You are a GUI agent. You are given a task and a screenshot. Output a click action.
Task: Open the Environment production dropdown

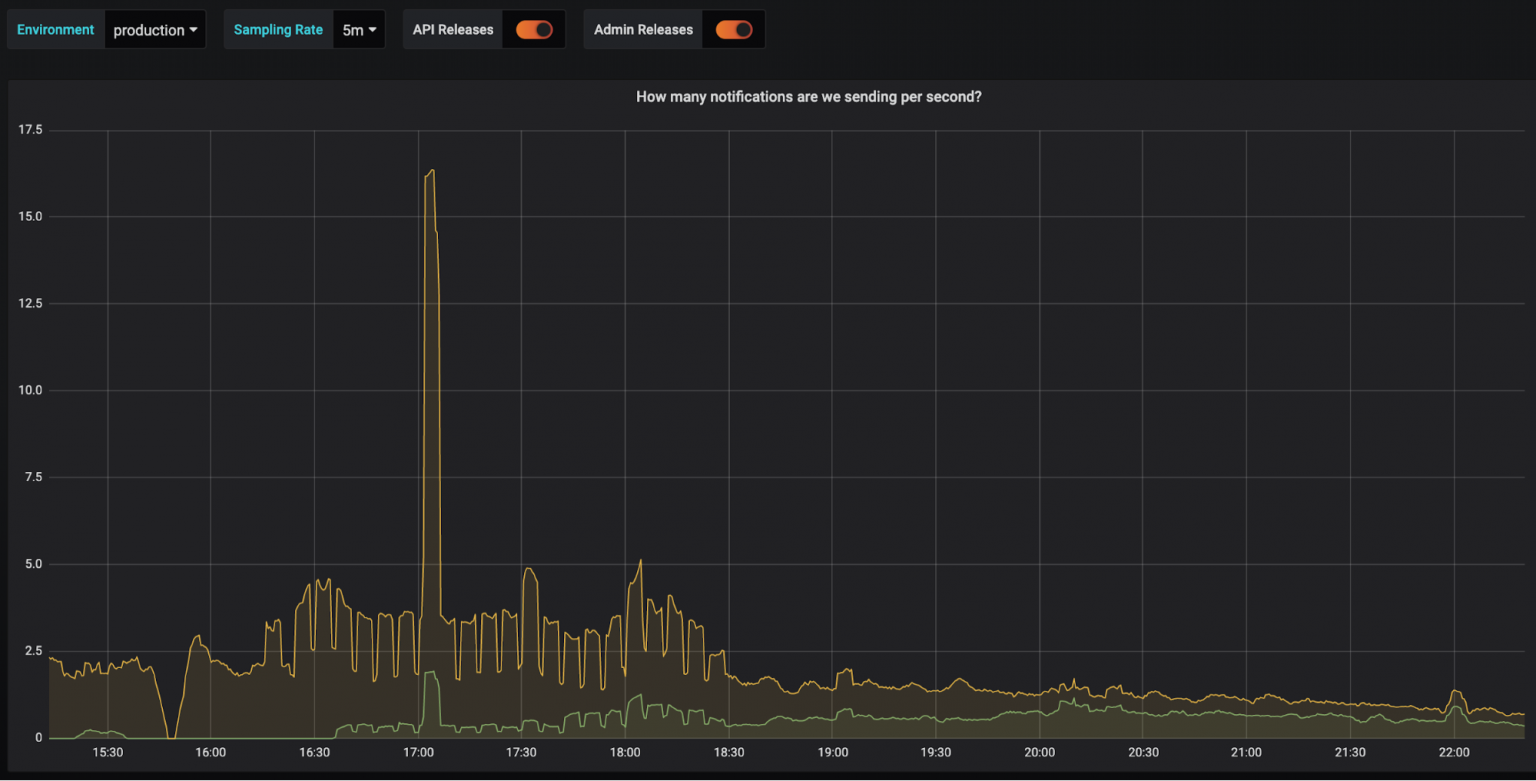pos(155,30)
